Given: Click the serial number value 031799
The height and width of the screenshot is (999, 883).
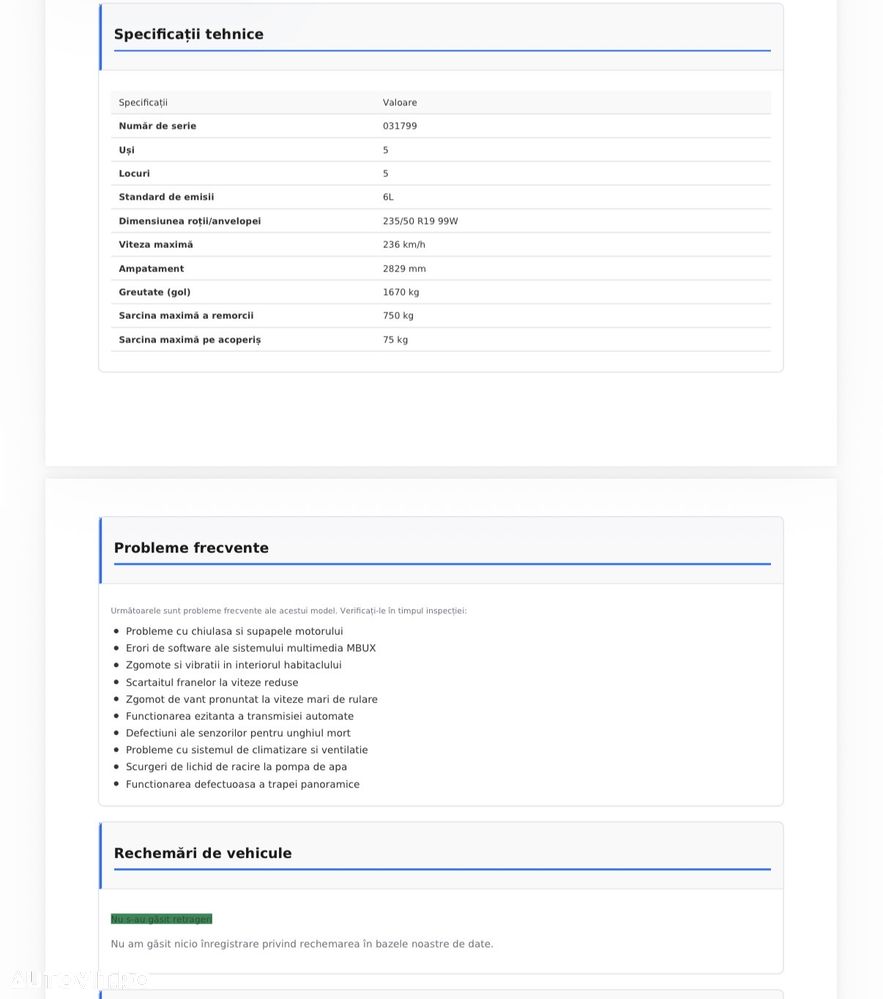Looking at the screenshot, I should click(x=399, y=126).
